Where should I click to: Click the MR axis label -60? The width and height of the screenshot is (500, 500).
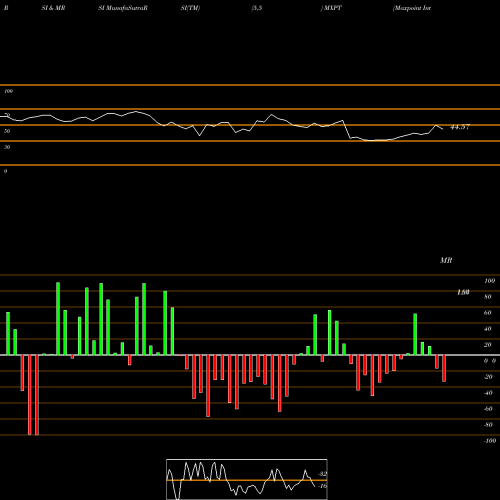click(x=488, y=409)
